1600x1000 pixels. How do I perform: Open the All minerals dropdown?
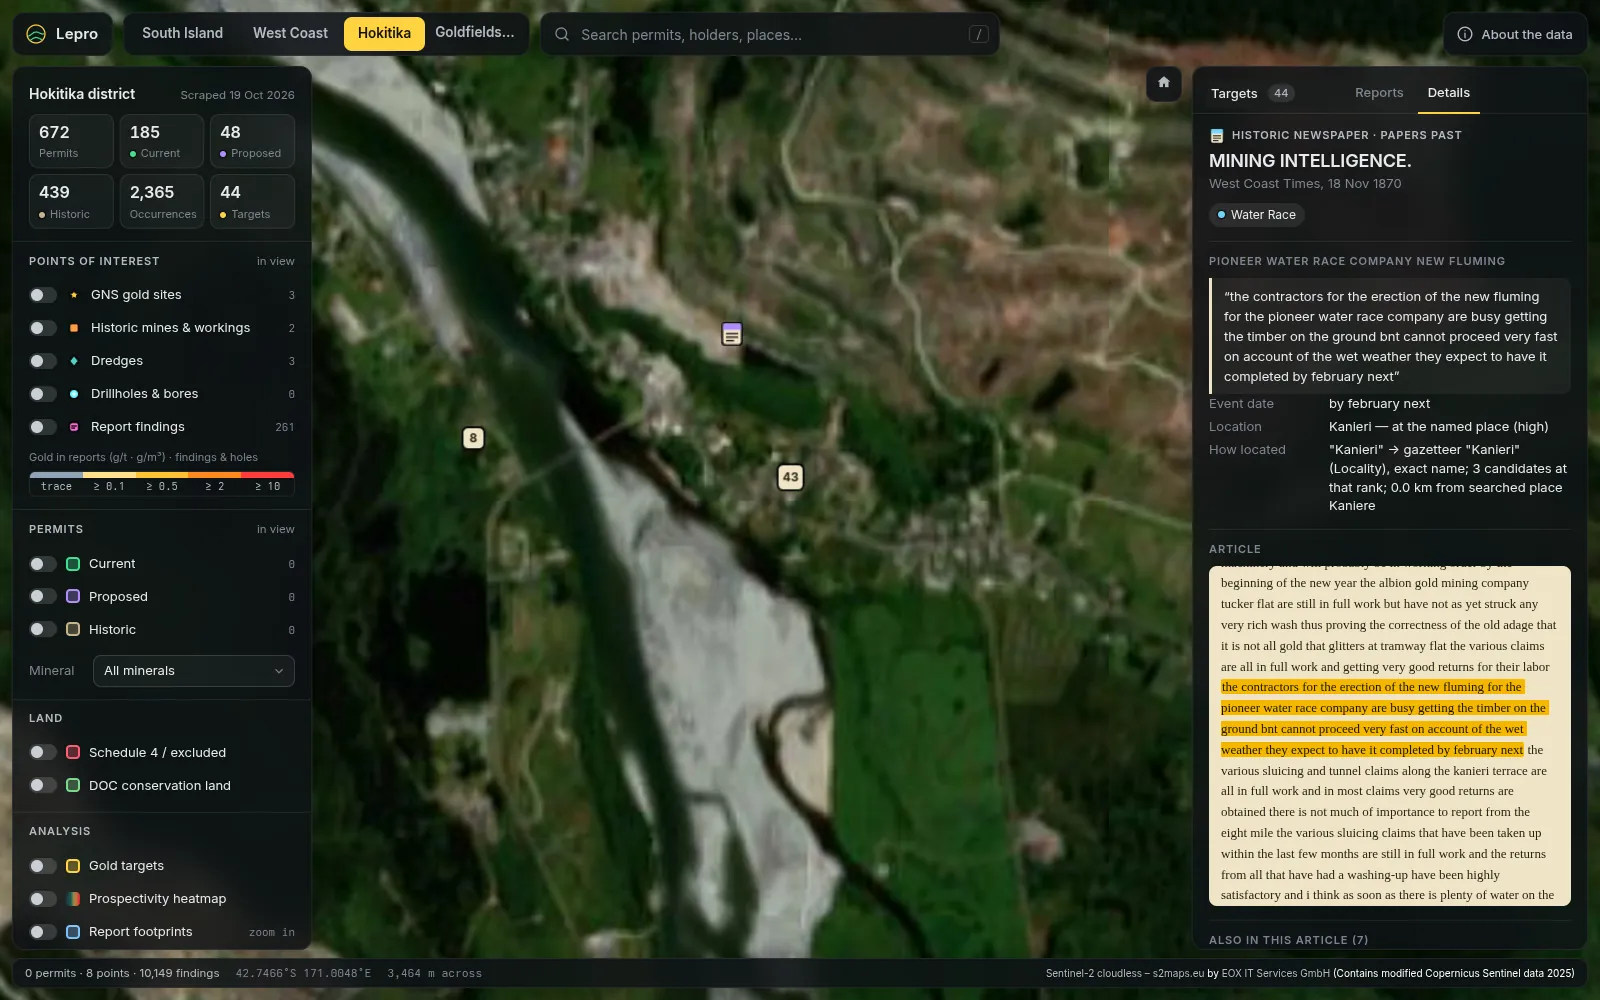tap(194, 671)
